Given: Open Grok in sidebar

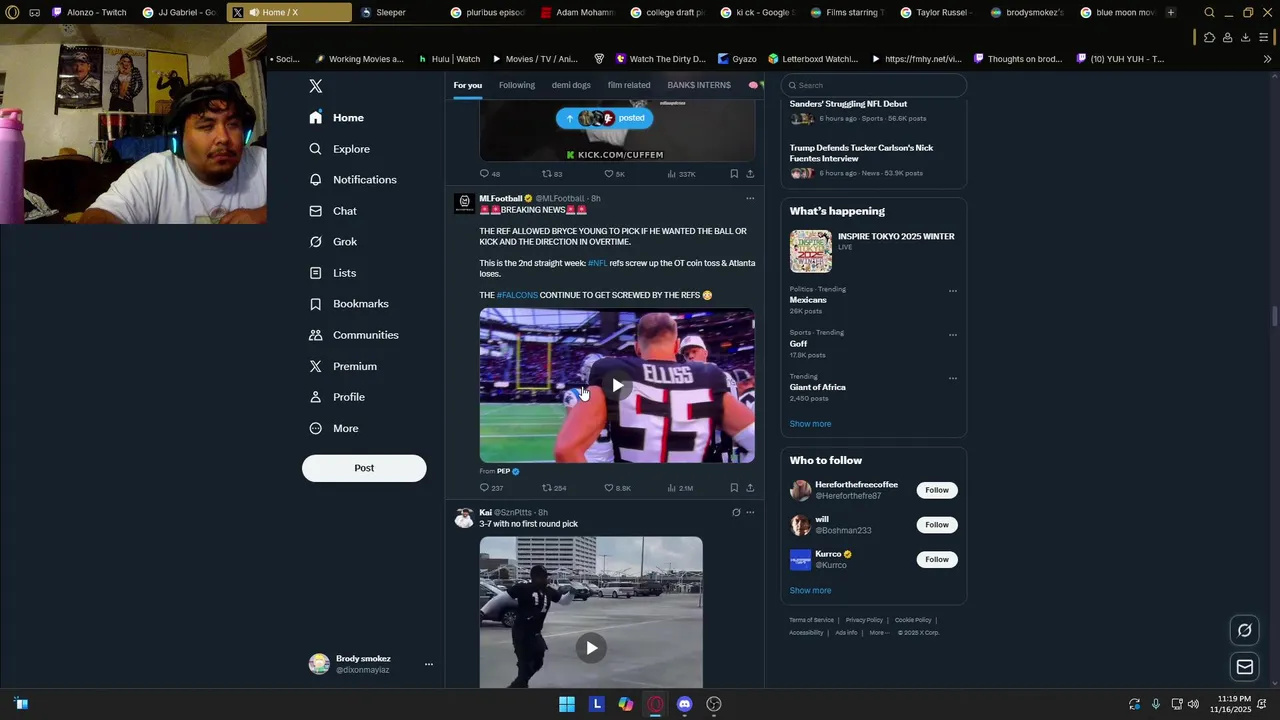Looking at the screenshot, I should (x=333, y=242).
